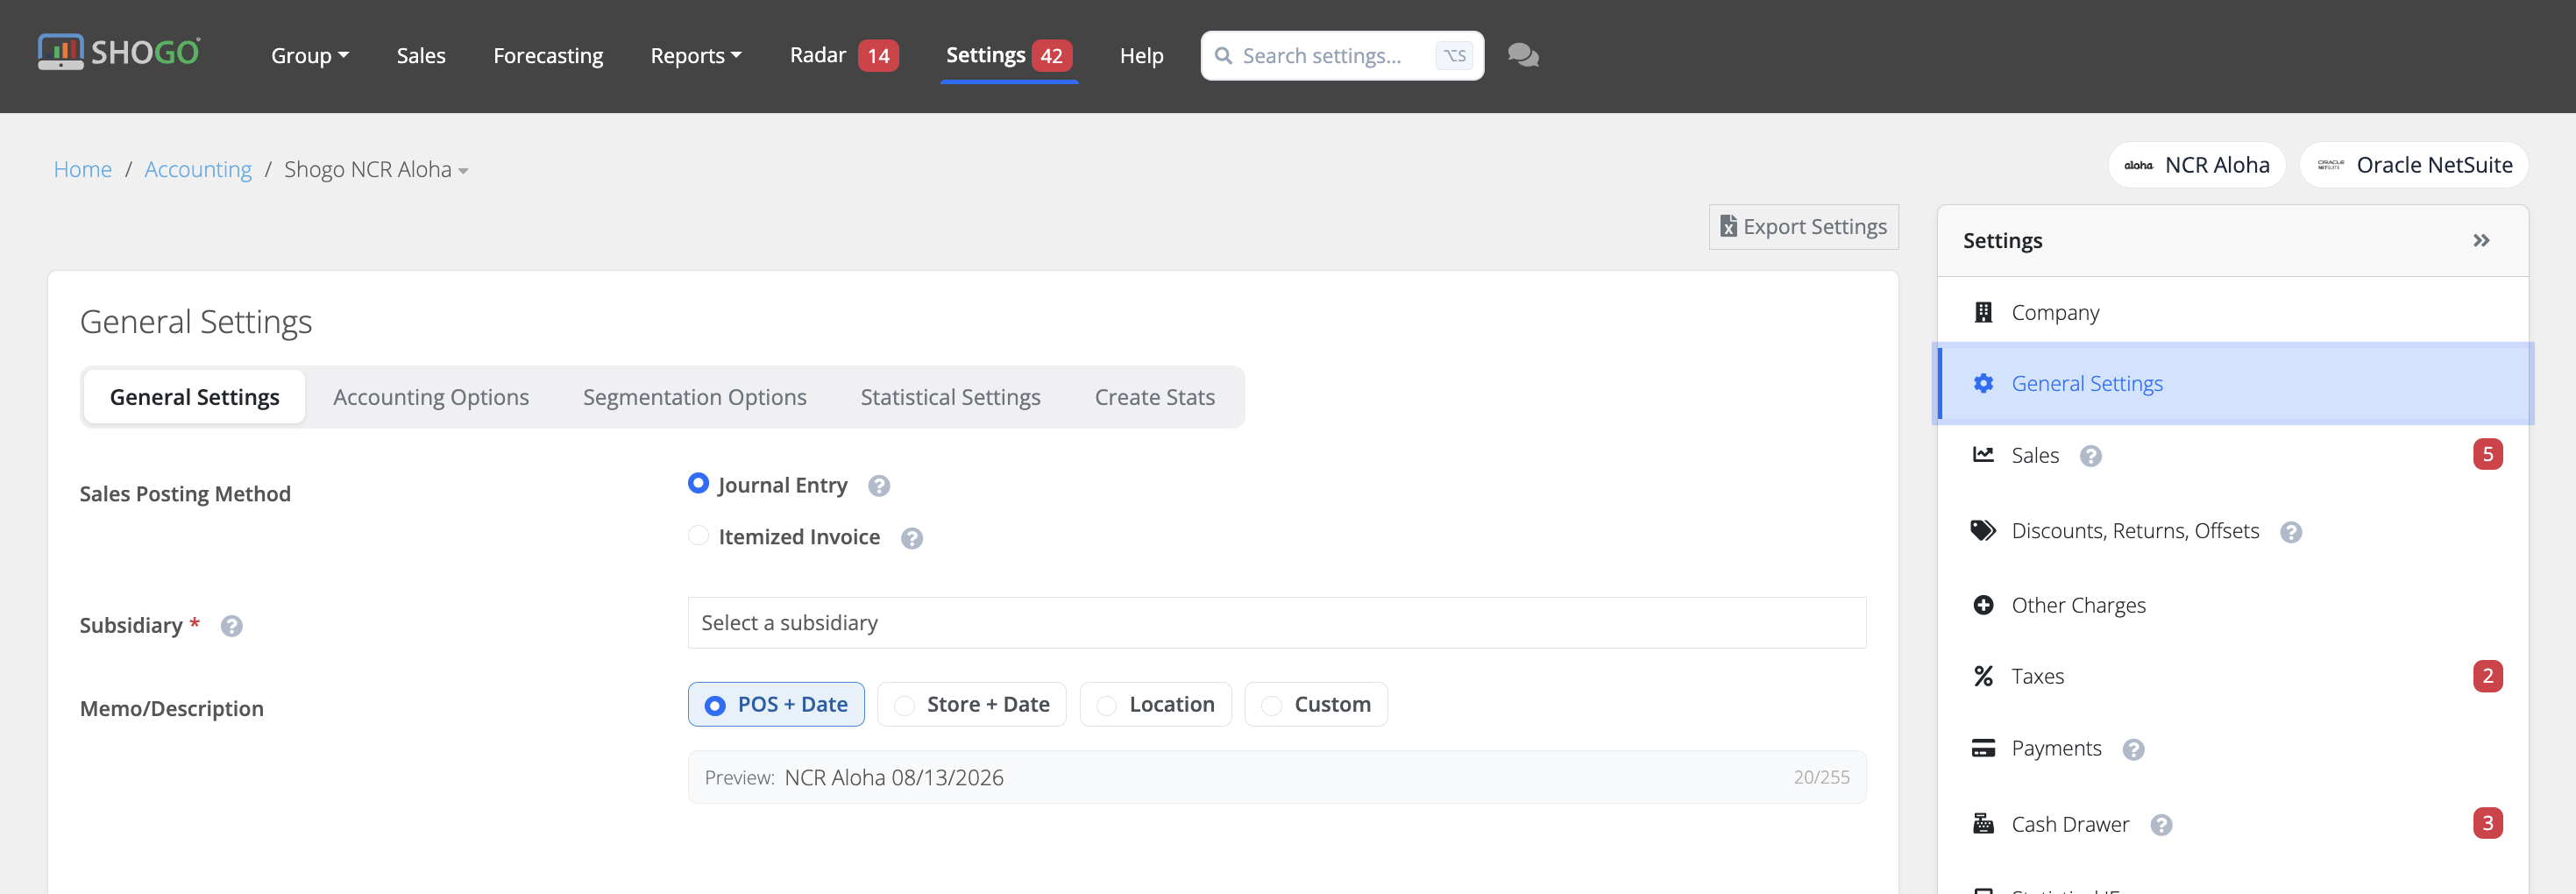Open help icon next to Cash Drawer
The height and width of the screenshot is (894, 2576).
click(2161, 825)
